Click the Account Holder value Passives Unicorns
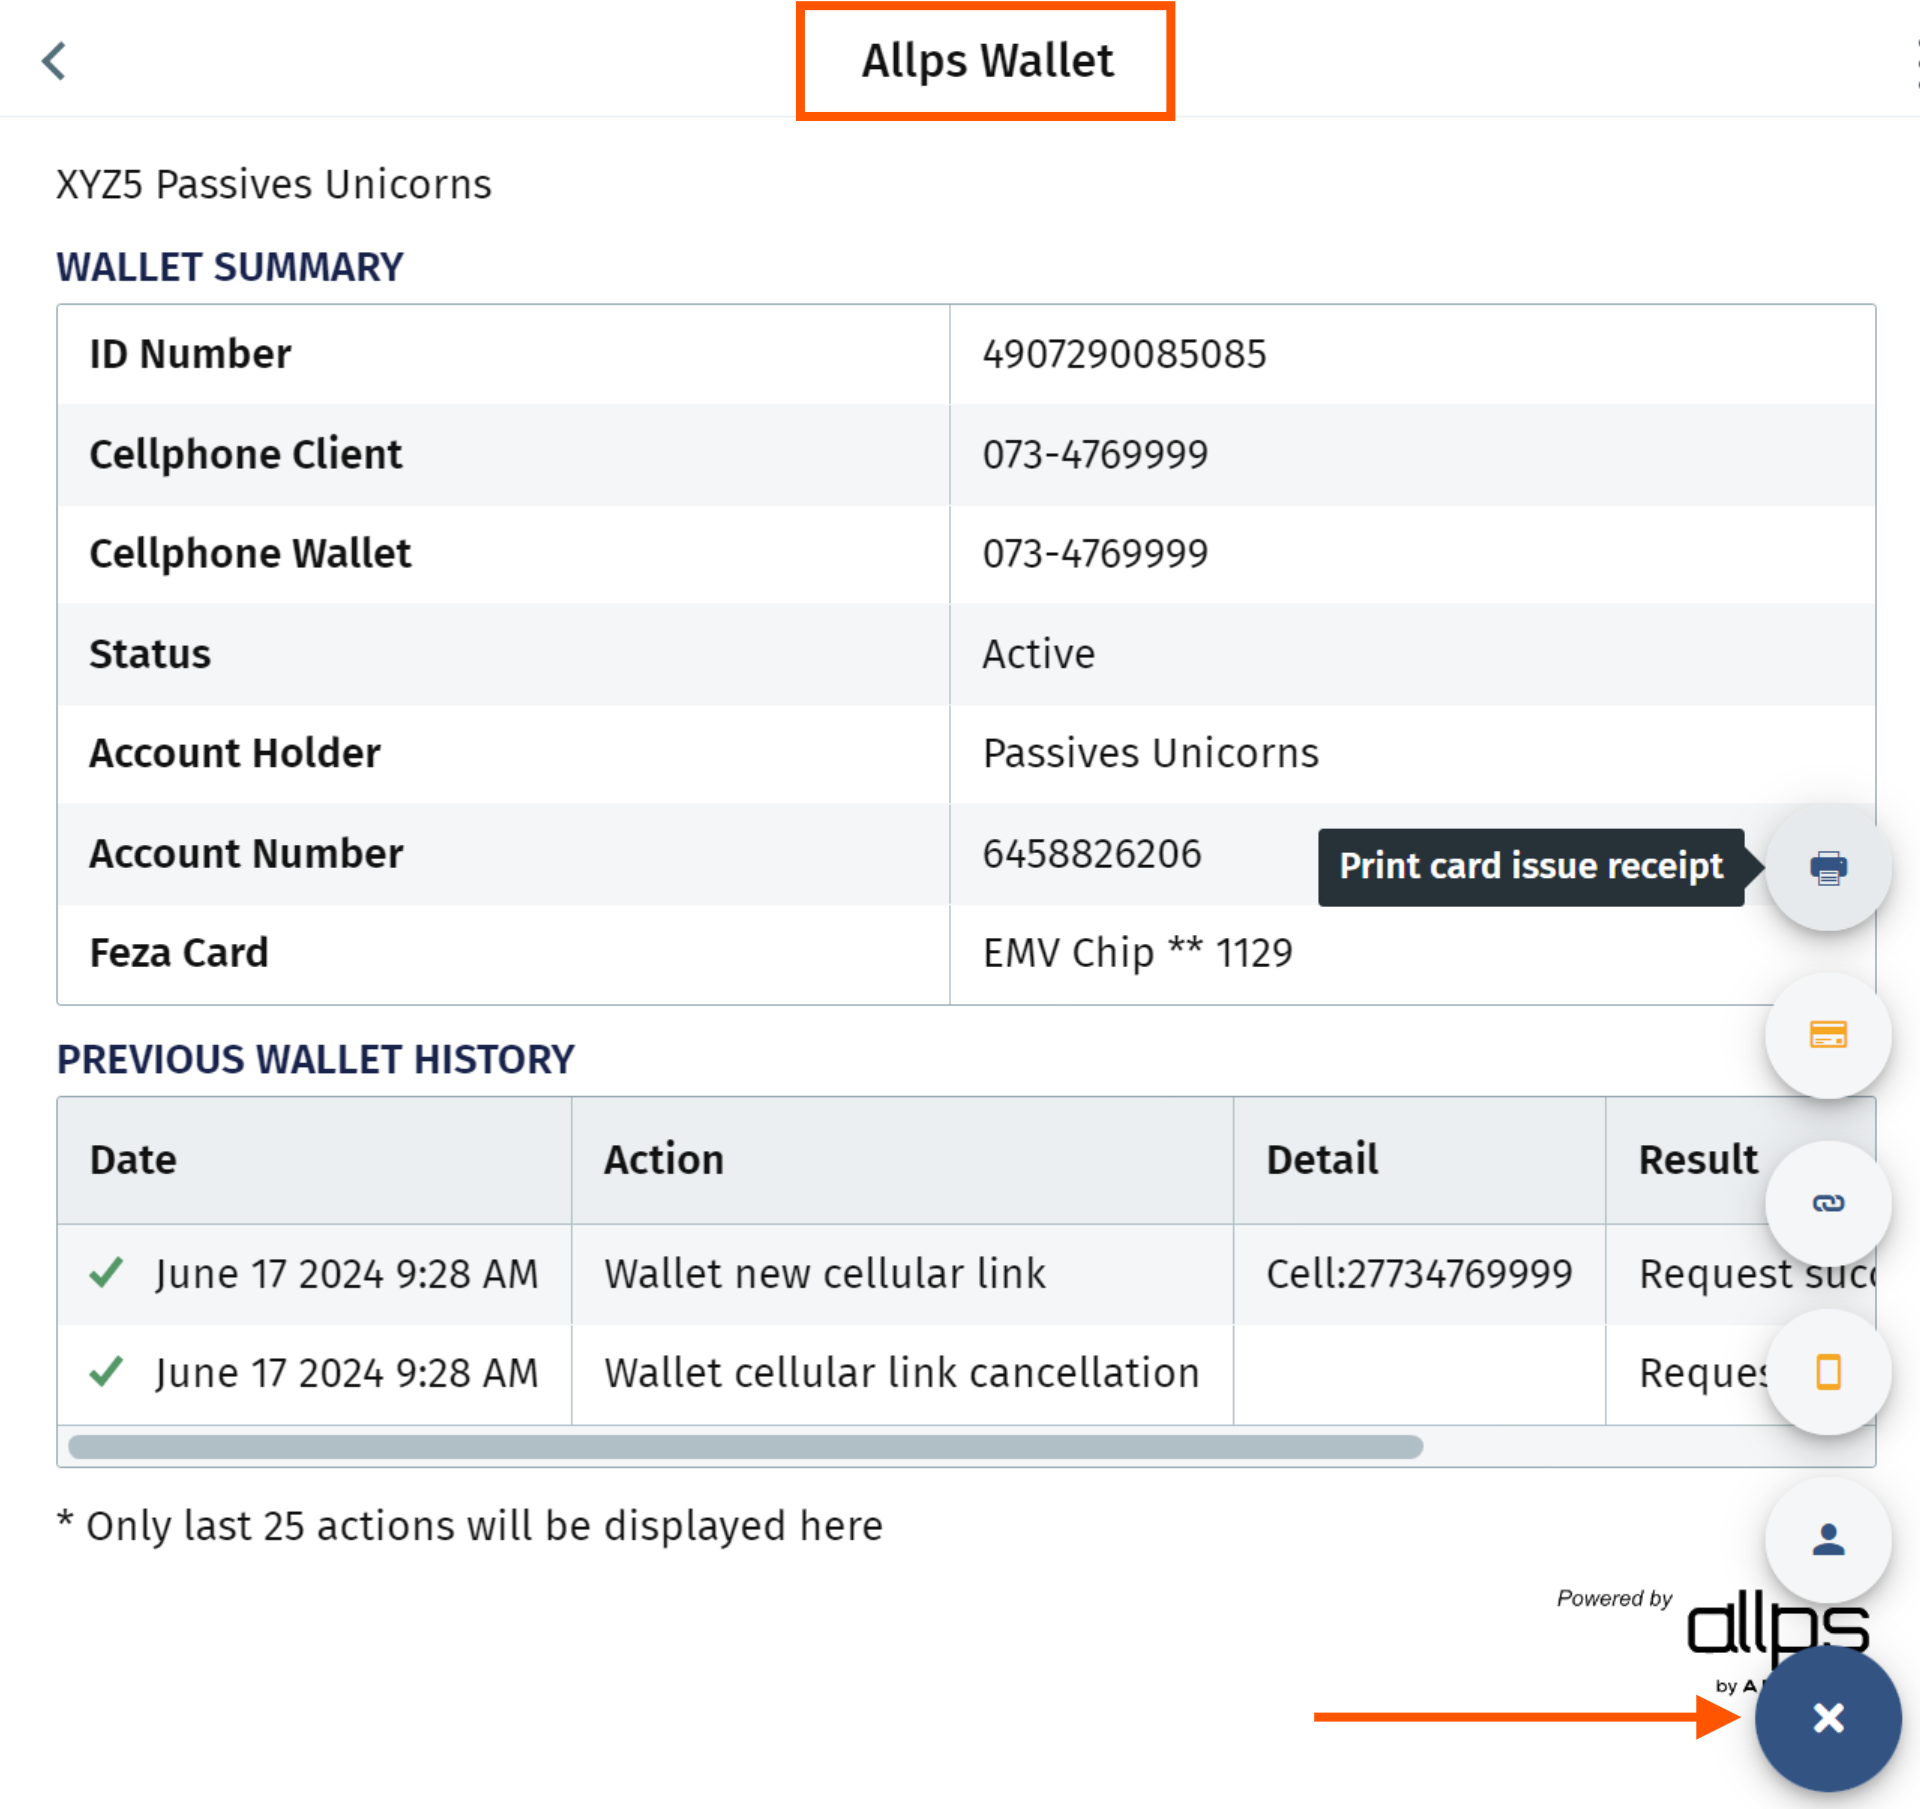The image size is (1920, 1809). pos(1151,753)
